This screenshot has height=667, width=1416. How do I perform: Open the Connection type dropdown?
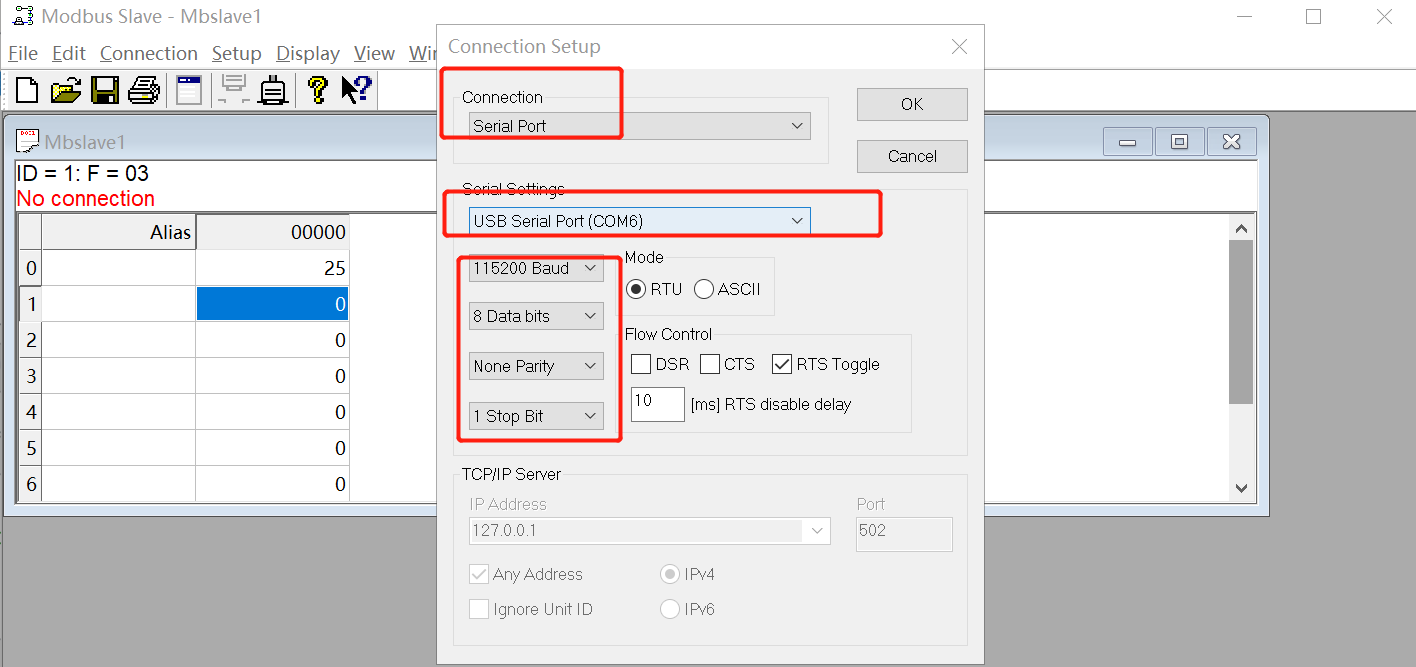coord(639,126)
